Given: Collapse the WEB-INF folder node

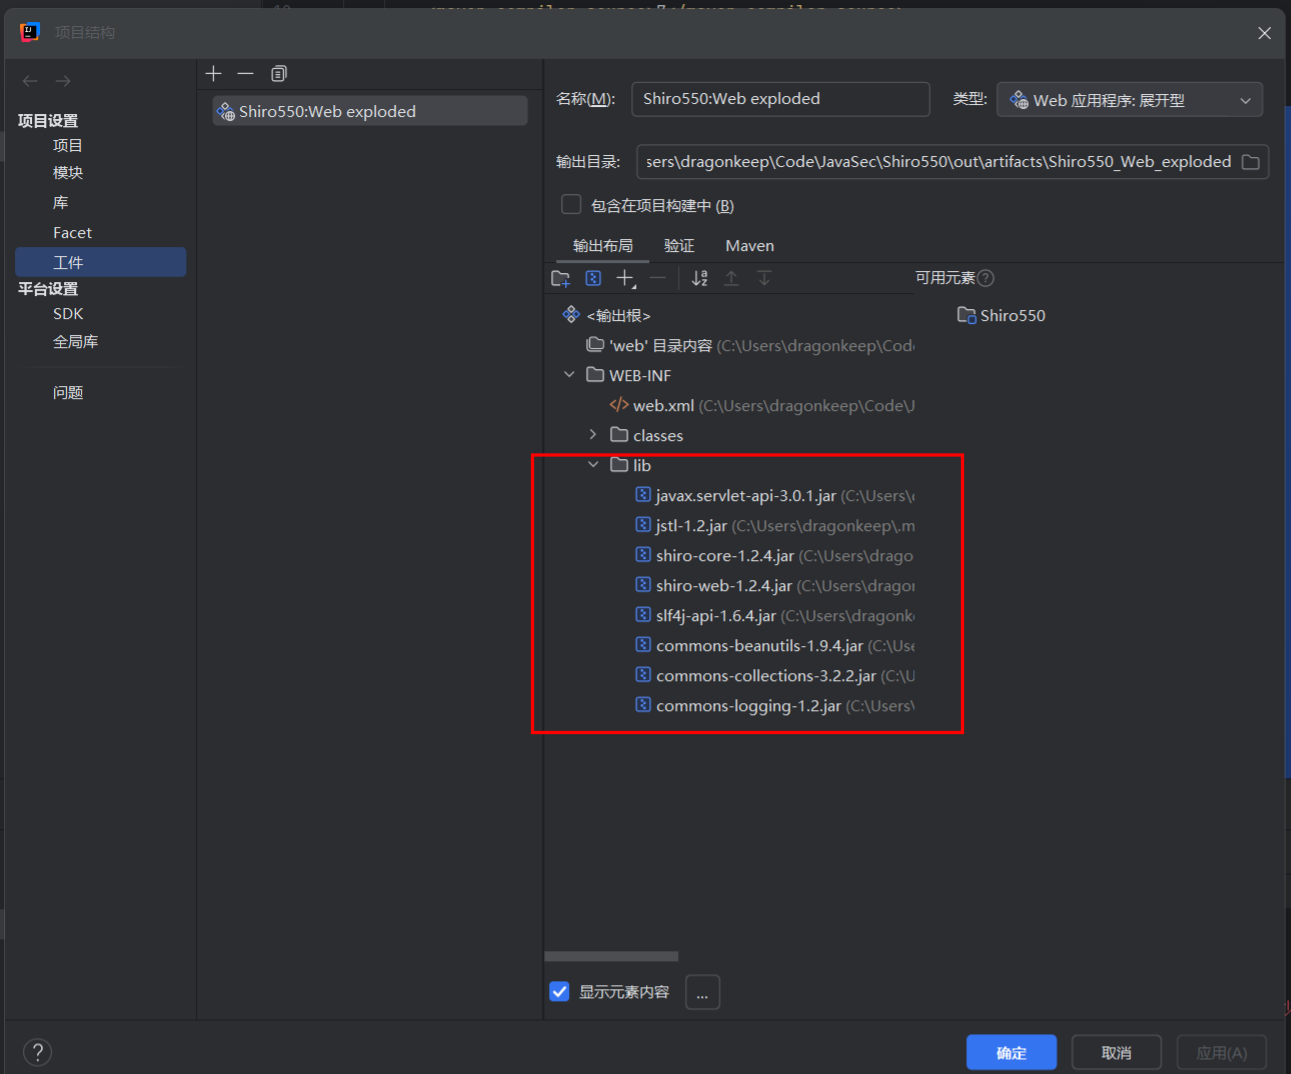Looking at the screenshot, I should [x=569, y=375].
